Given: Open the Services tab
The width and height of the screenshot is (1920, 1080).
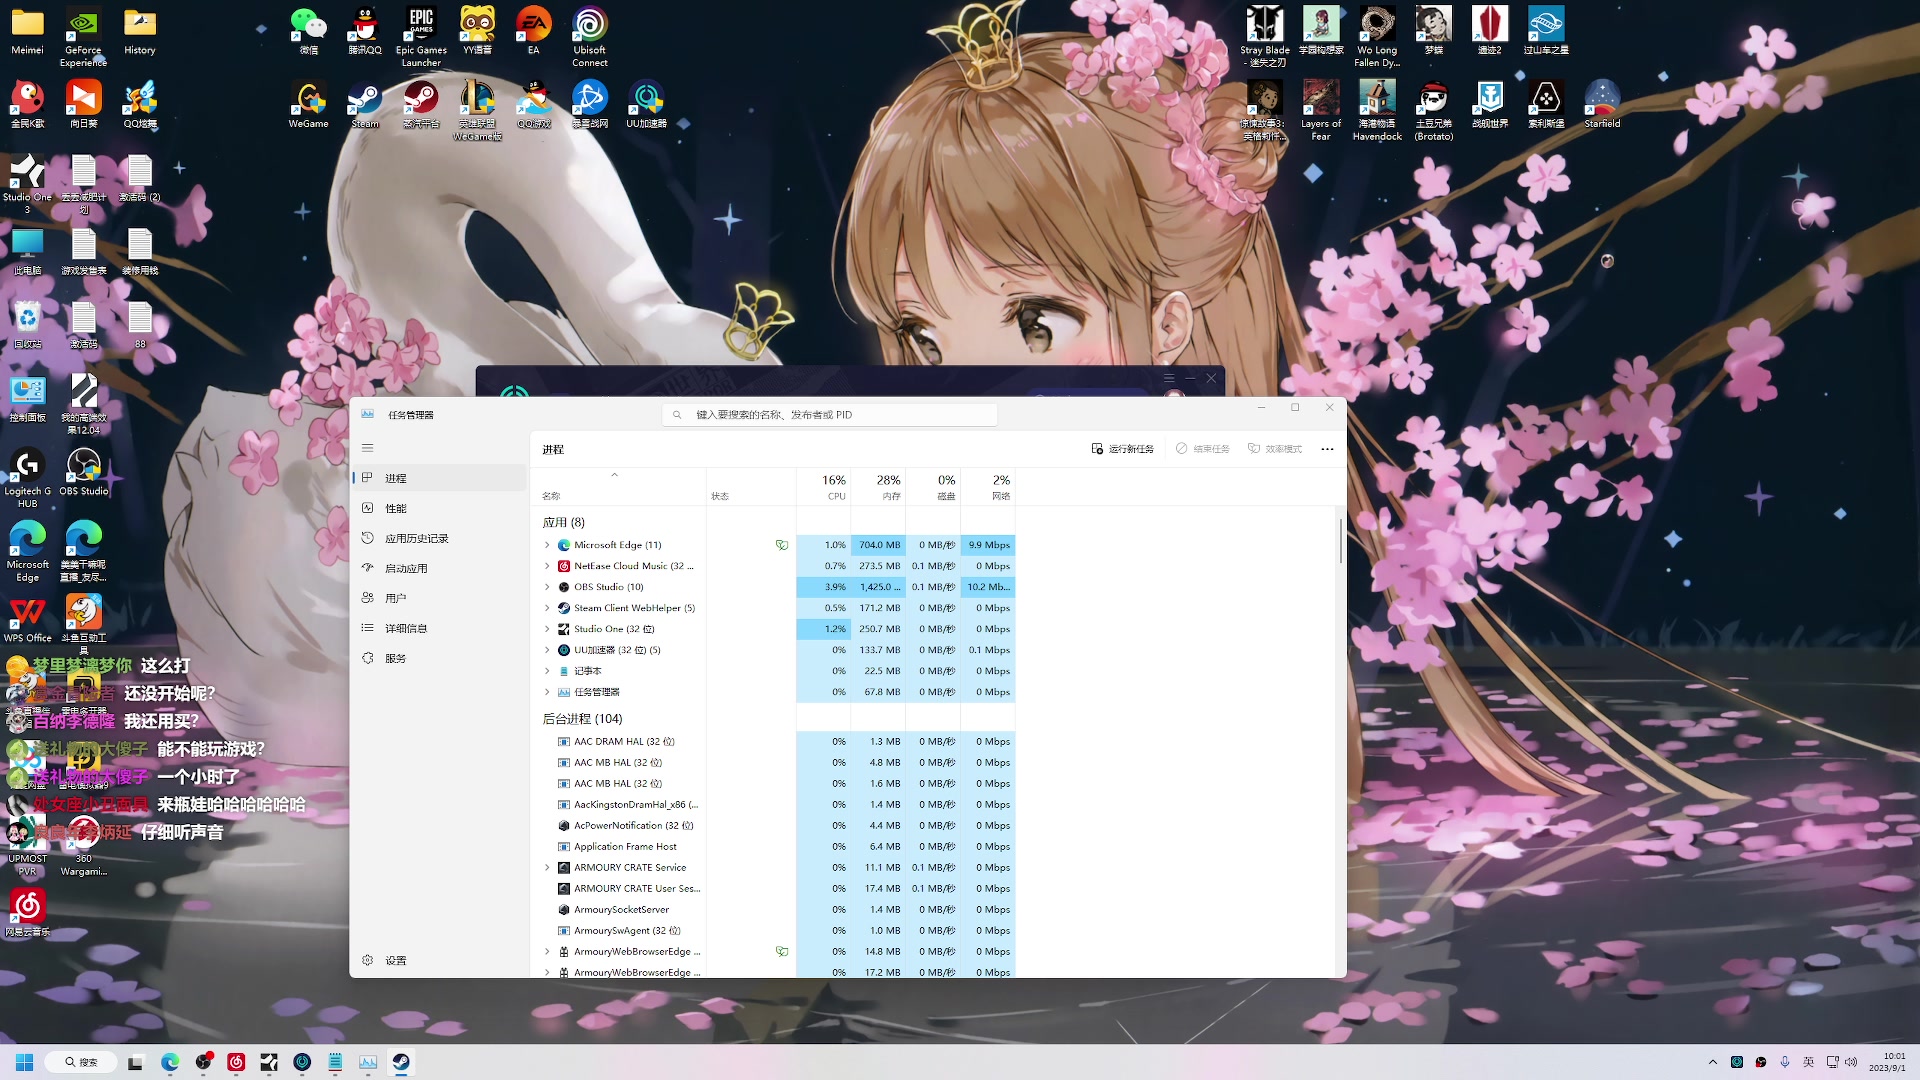Looking at the screenshot, I should click(x=440, y=658).
